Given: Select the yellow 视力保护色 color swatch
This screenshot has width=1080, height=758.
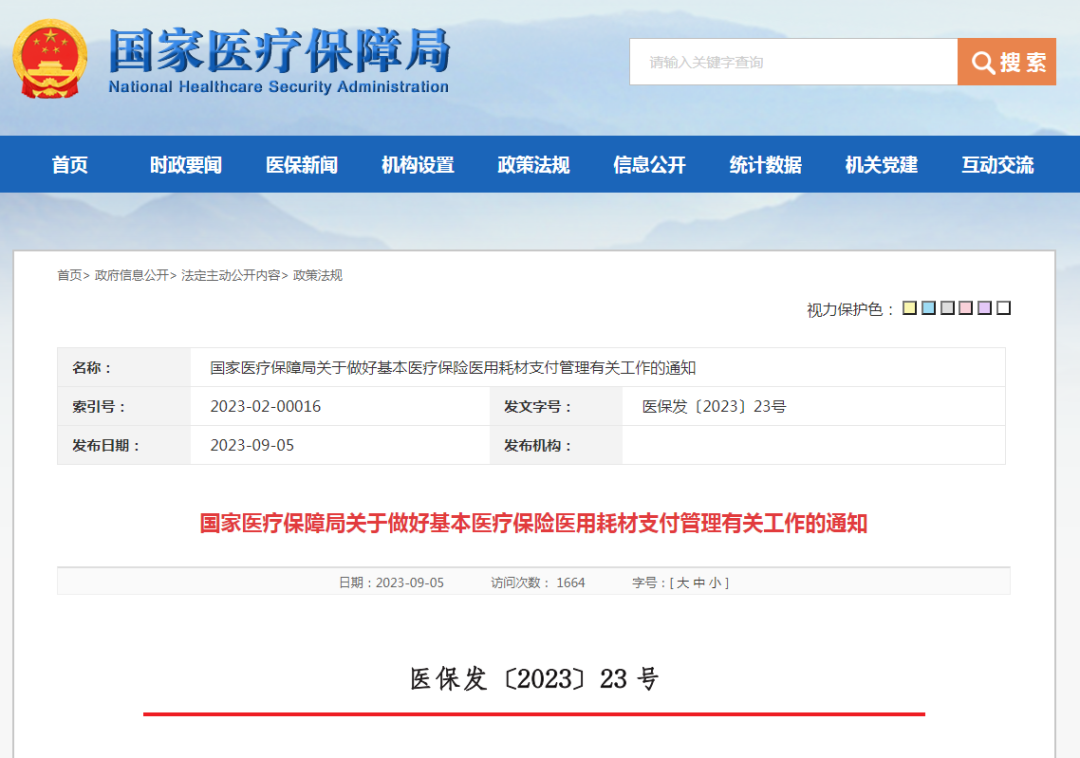Looking at the screenshot, I should [909, 308].
